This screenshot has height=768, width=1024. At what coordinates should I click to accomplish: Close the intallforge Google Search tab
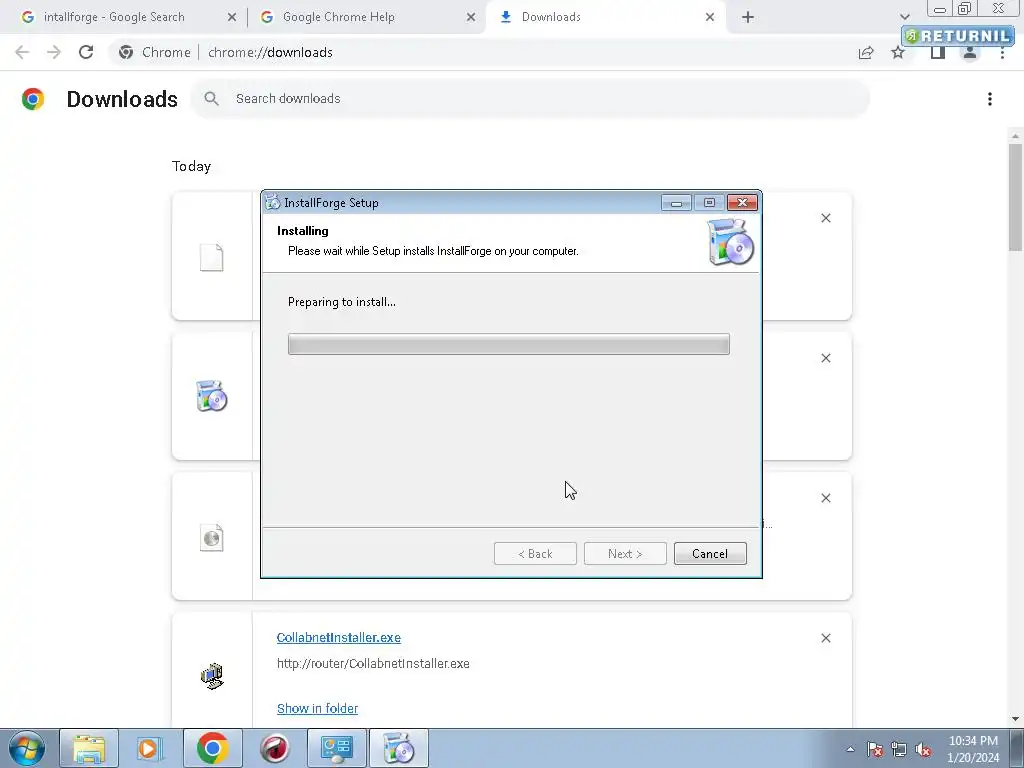click(232, 17)
